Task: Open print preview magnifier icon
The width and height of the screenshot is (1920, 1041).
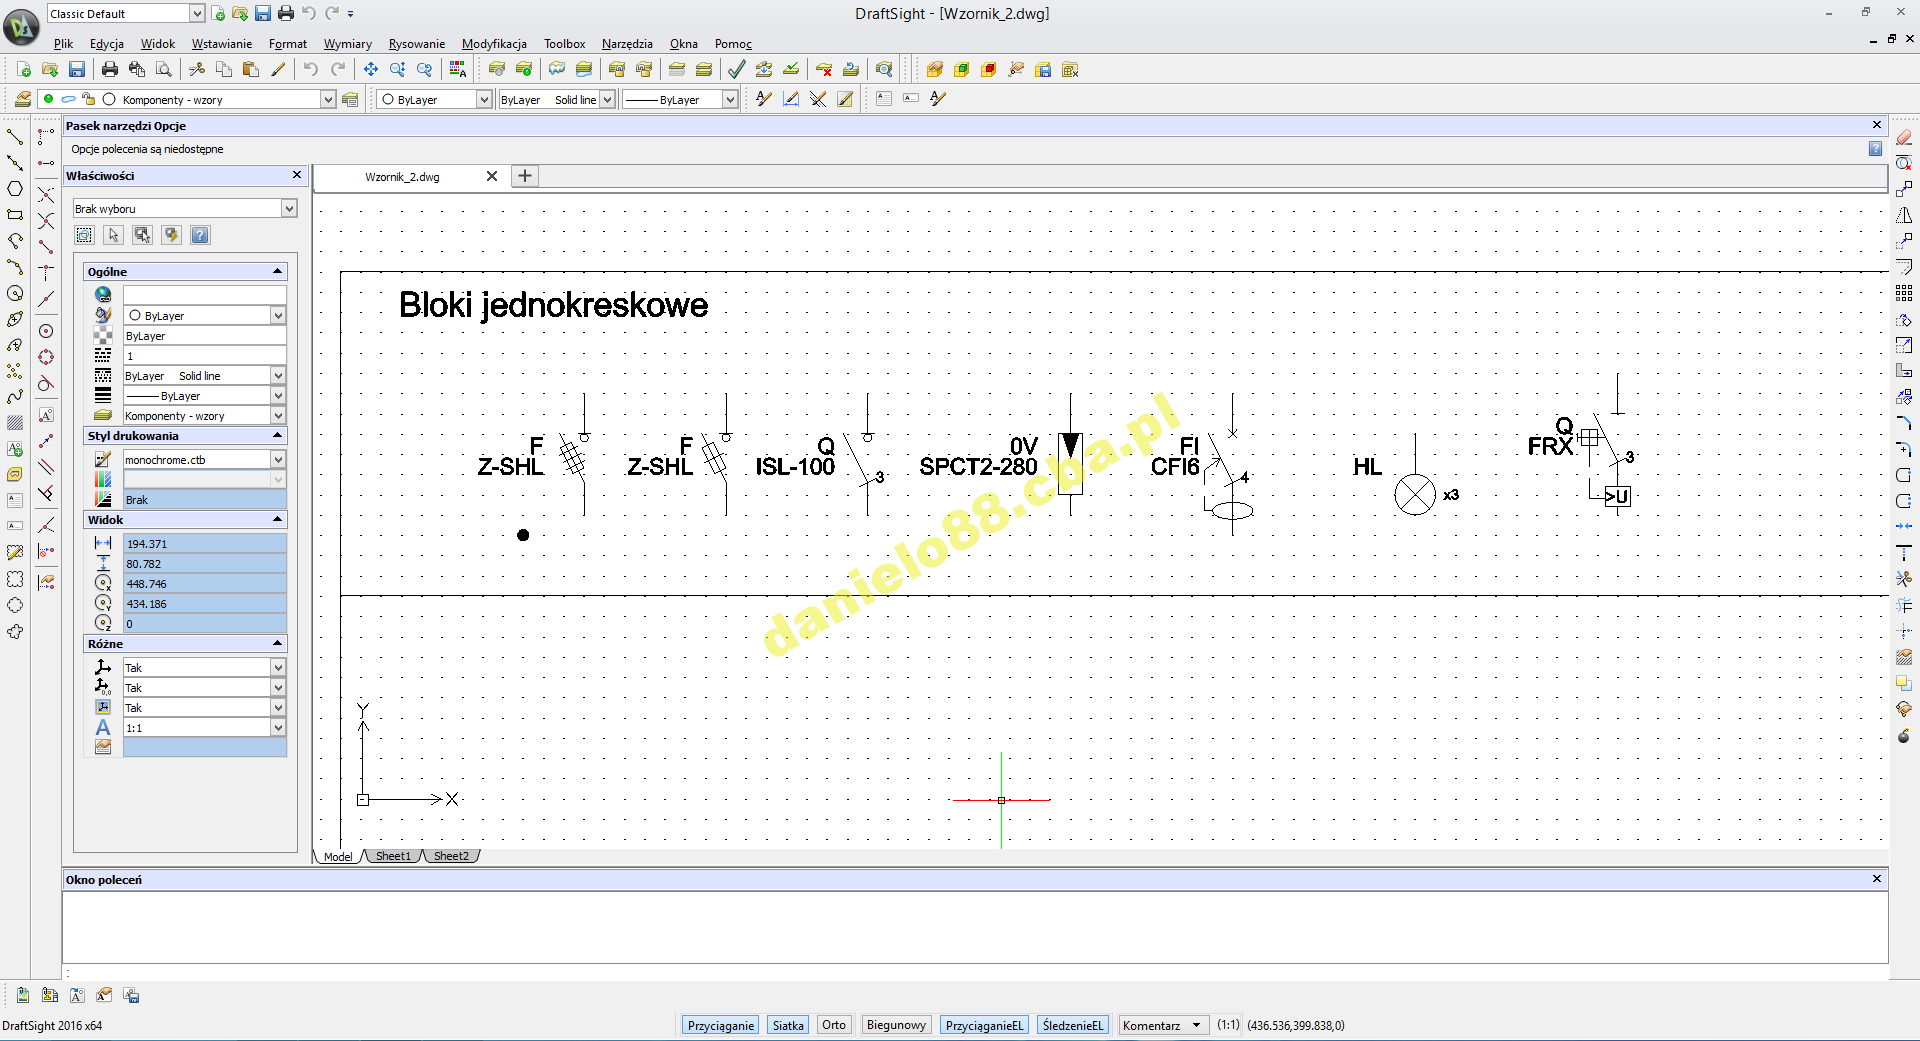Action: (x=164, y=69)
